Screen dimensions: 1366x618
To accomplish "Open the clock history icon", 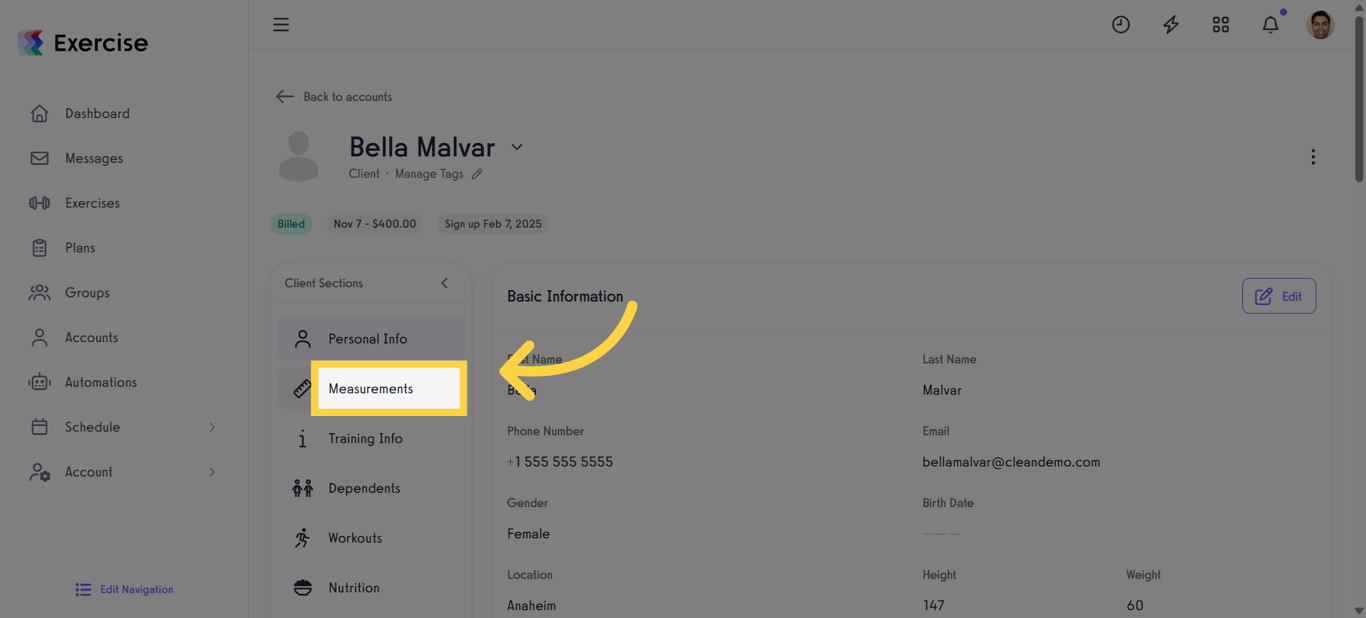I will tap(1121, 25).
